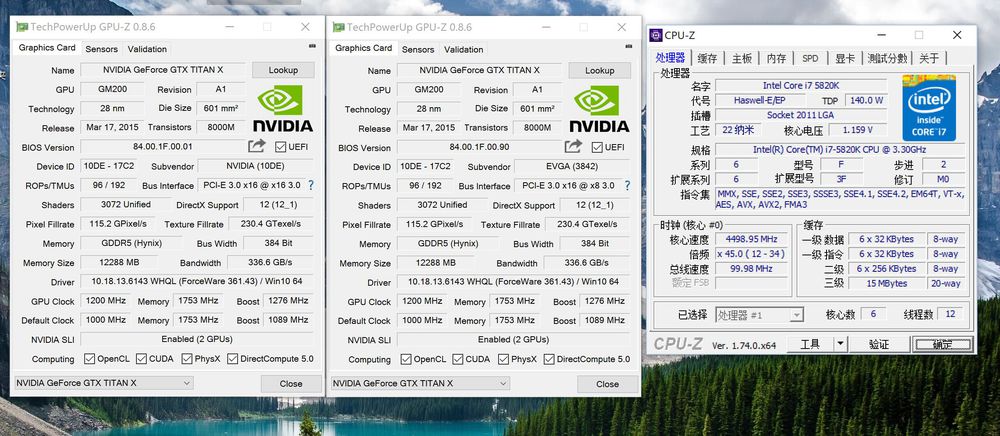Toggle DirectCompute 5.0 checkbox in right GPU-Z

pos(548,360)
